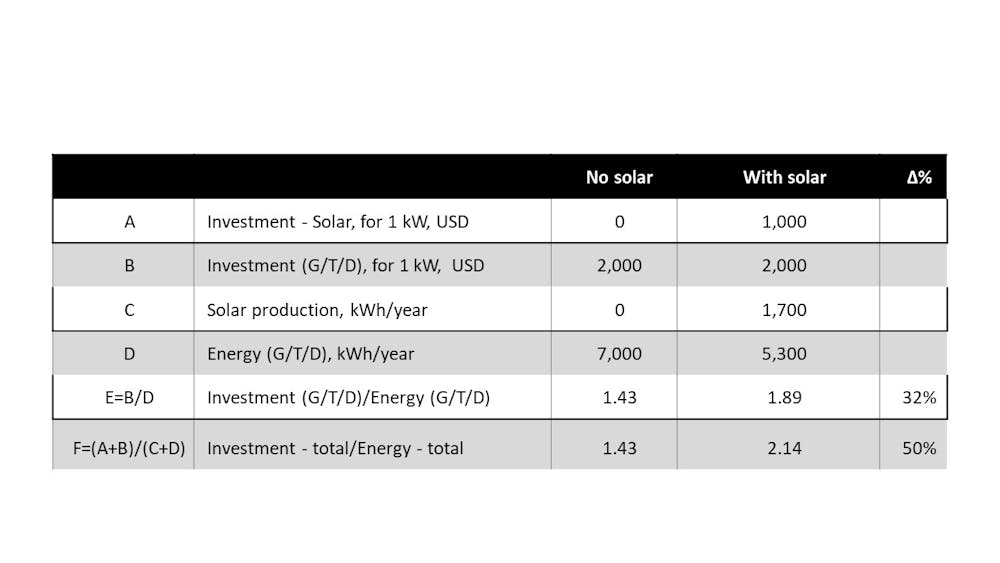Select the 1,000 solar investment value
This screenshot has height=563, width=1000.
point(784,222)
